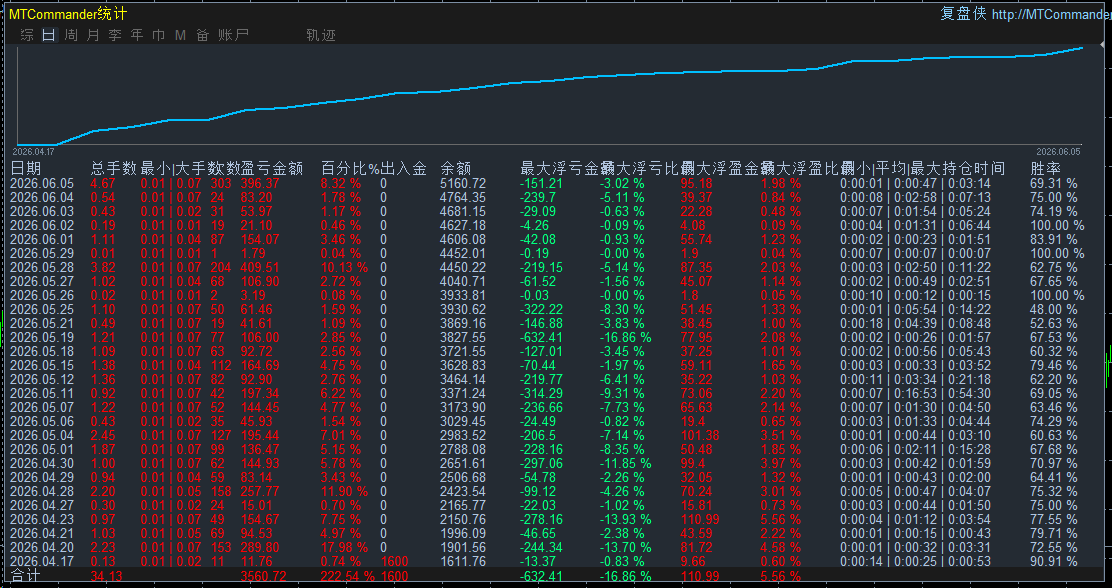Click the M tab

click(180, 35)
